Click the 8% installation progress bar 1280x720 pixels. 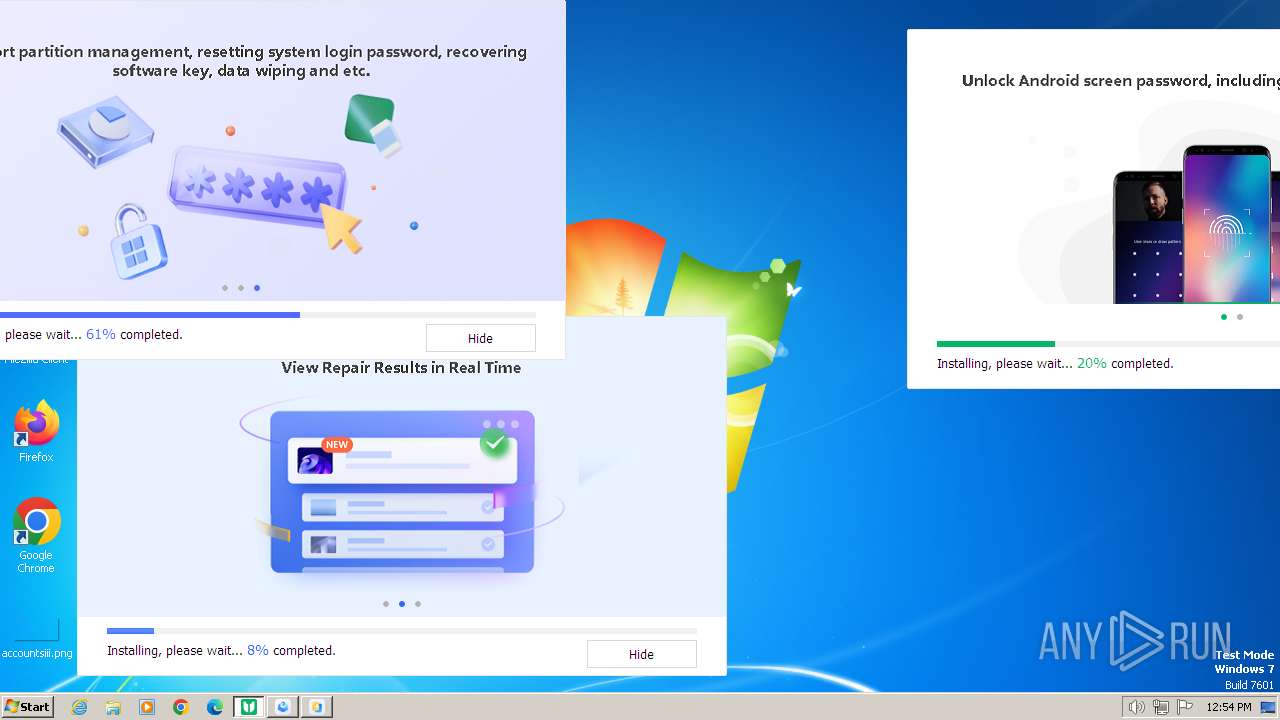coord(402,631)
